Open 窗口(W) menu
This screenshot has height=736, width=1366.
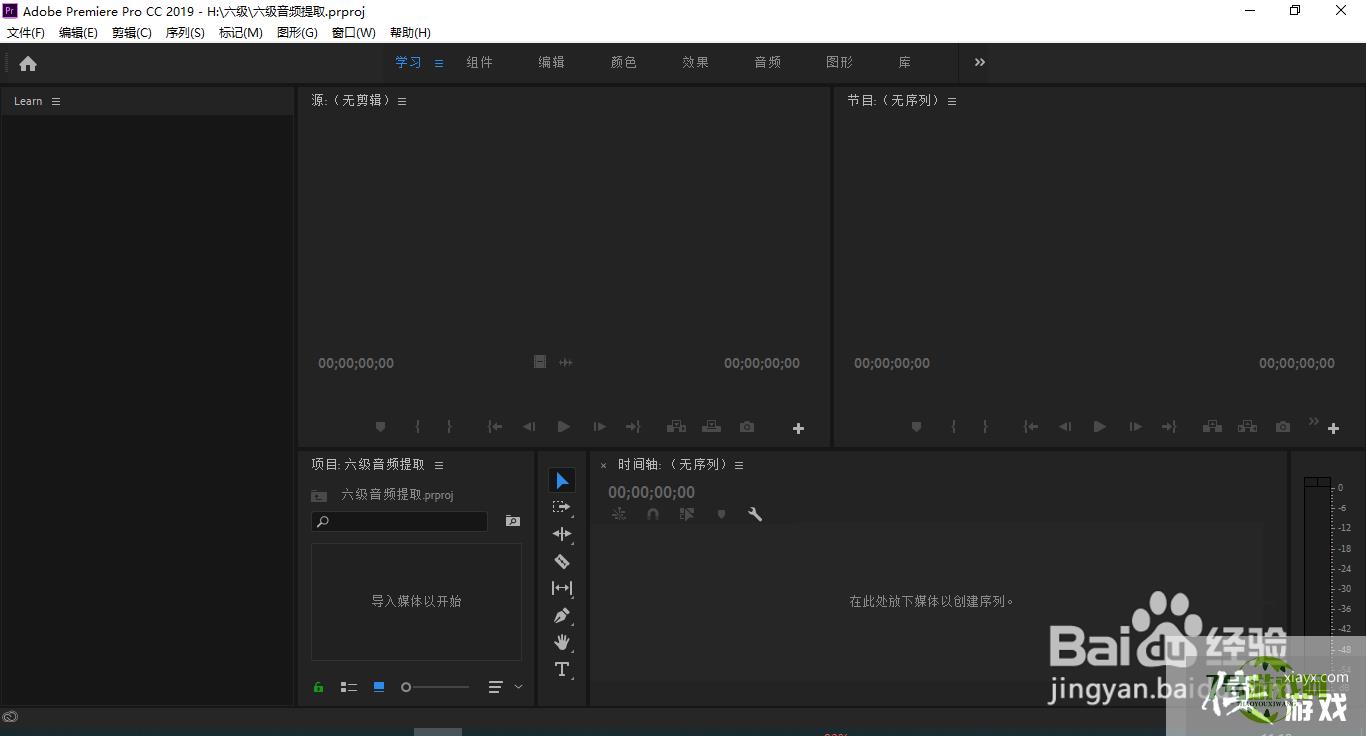353,33
